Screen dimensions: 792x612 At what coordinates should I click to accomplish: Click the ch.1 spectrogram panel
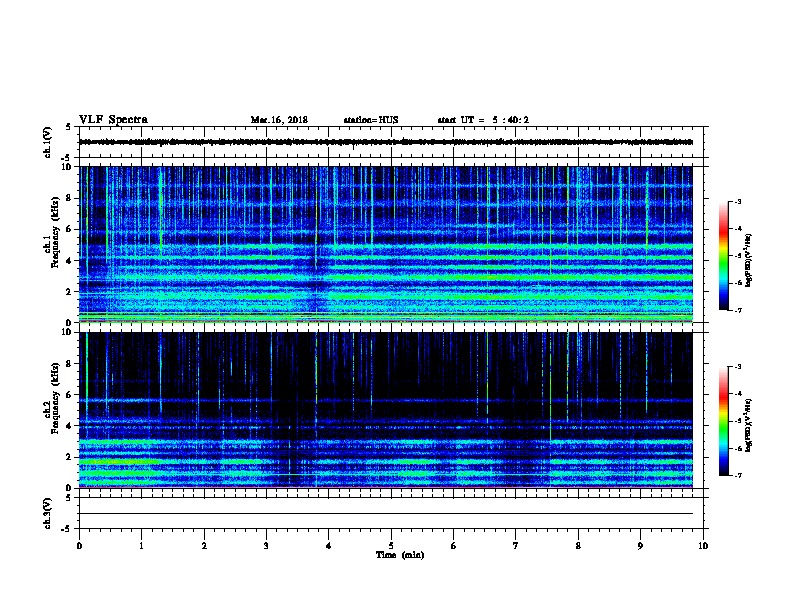[386, 244]
